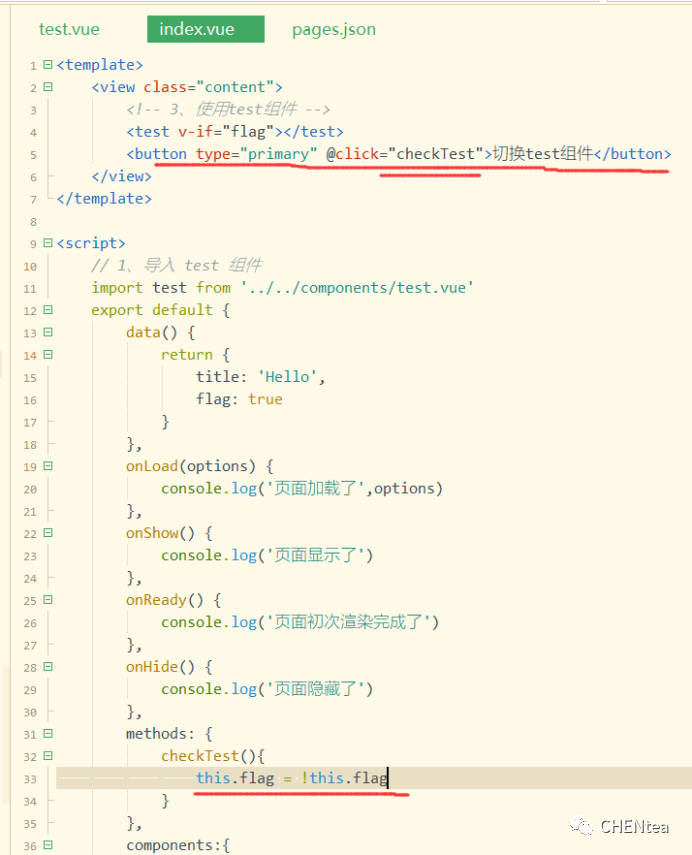Fold the return object on line 14
Screen dimensions: 692x855
click(48, 354)
